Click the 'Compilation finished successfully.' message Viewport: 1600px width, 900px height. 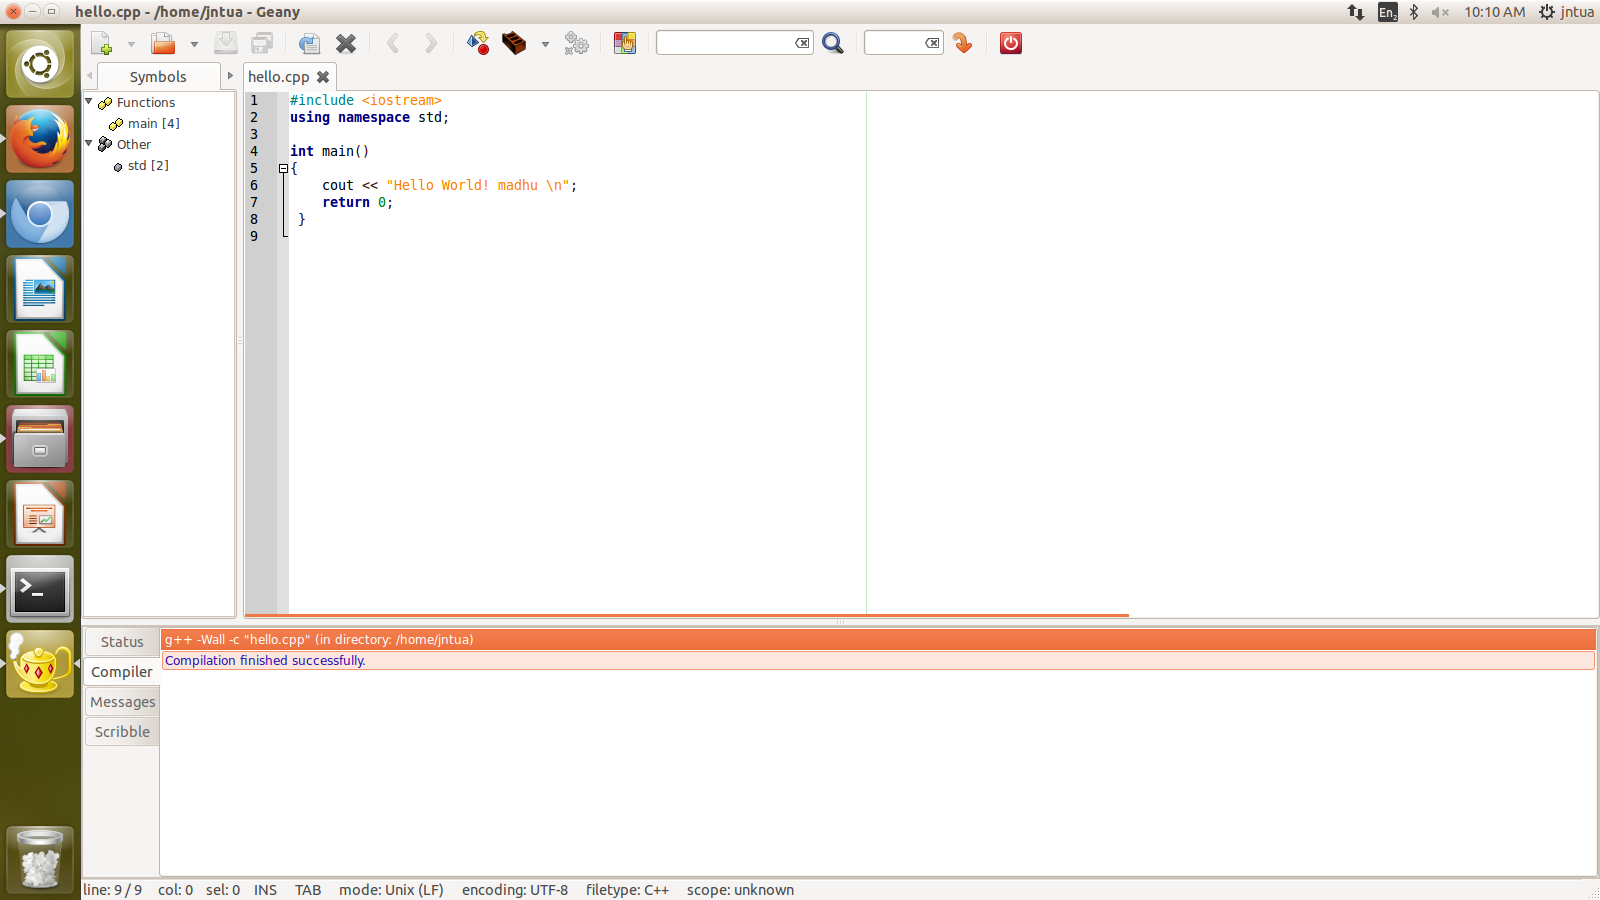pos(878,661)
